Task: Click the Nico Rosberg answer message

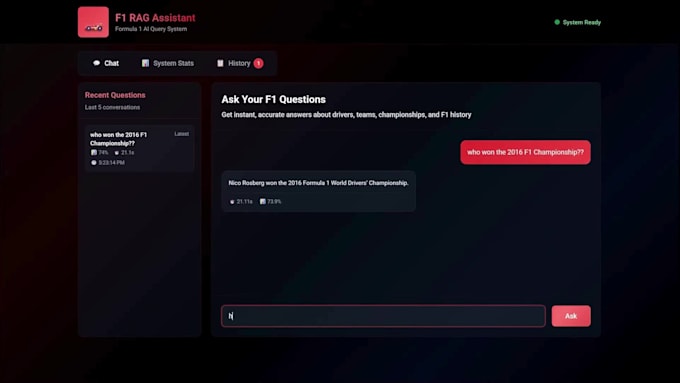Action: click(318, 191)
